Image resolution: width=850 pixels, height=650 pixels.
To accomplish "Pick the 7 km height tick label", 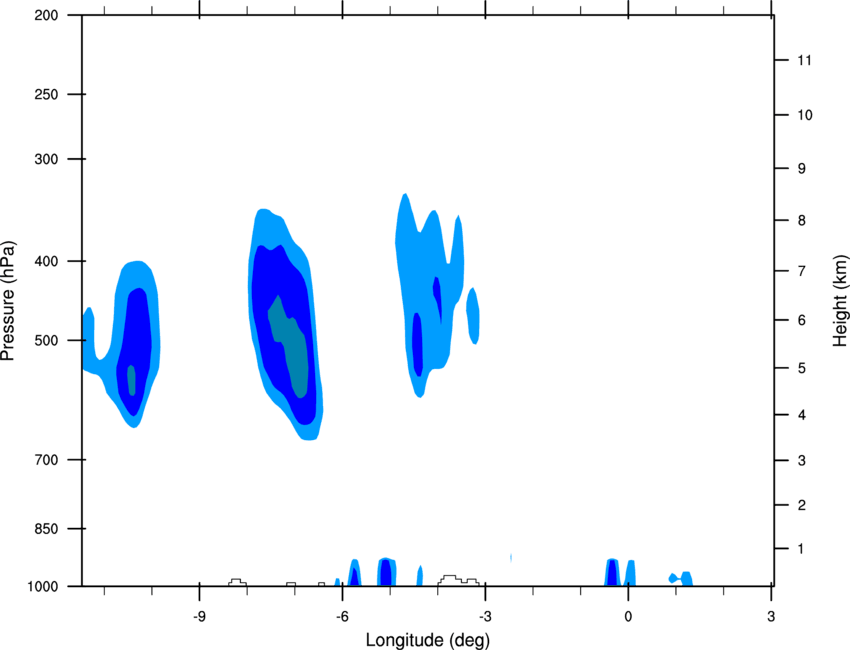I will [x=802, y=271].
